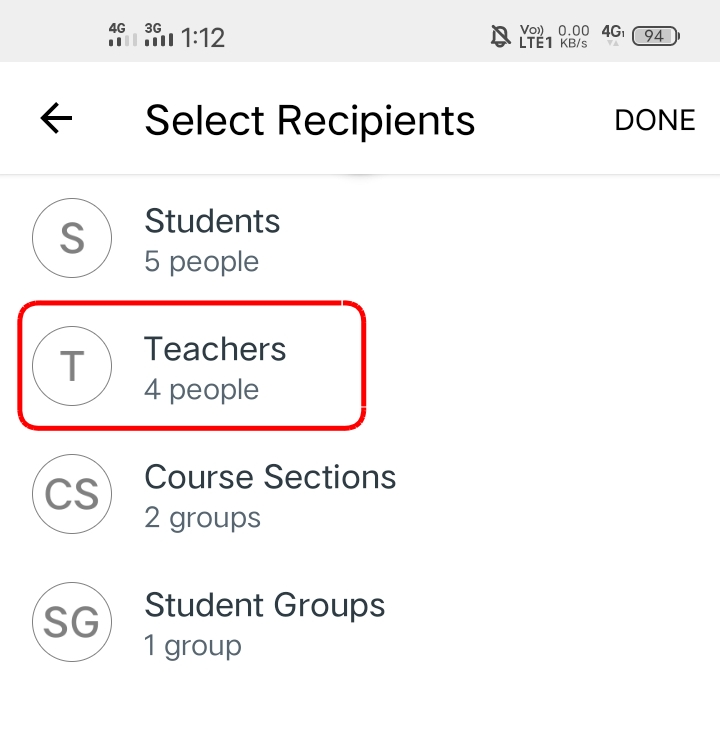Select the Students avatar circle
The width and height of the screenshot is (720, 740).
coord(72,239)
